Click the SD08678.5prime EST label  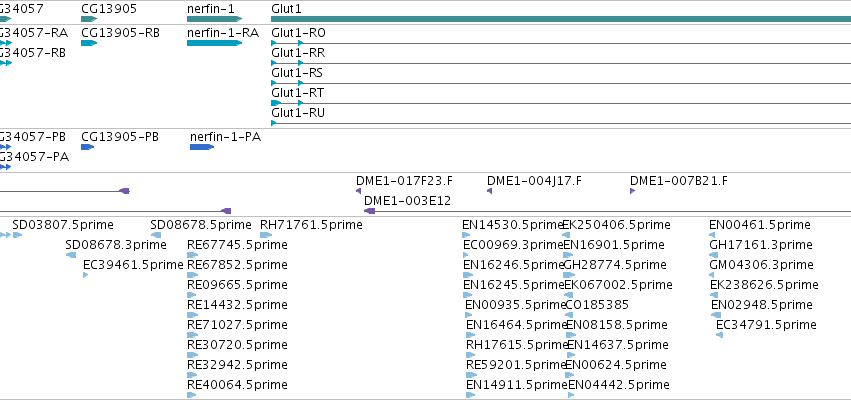(201, 225)
